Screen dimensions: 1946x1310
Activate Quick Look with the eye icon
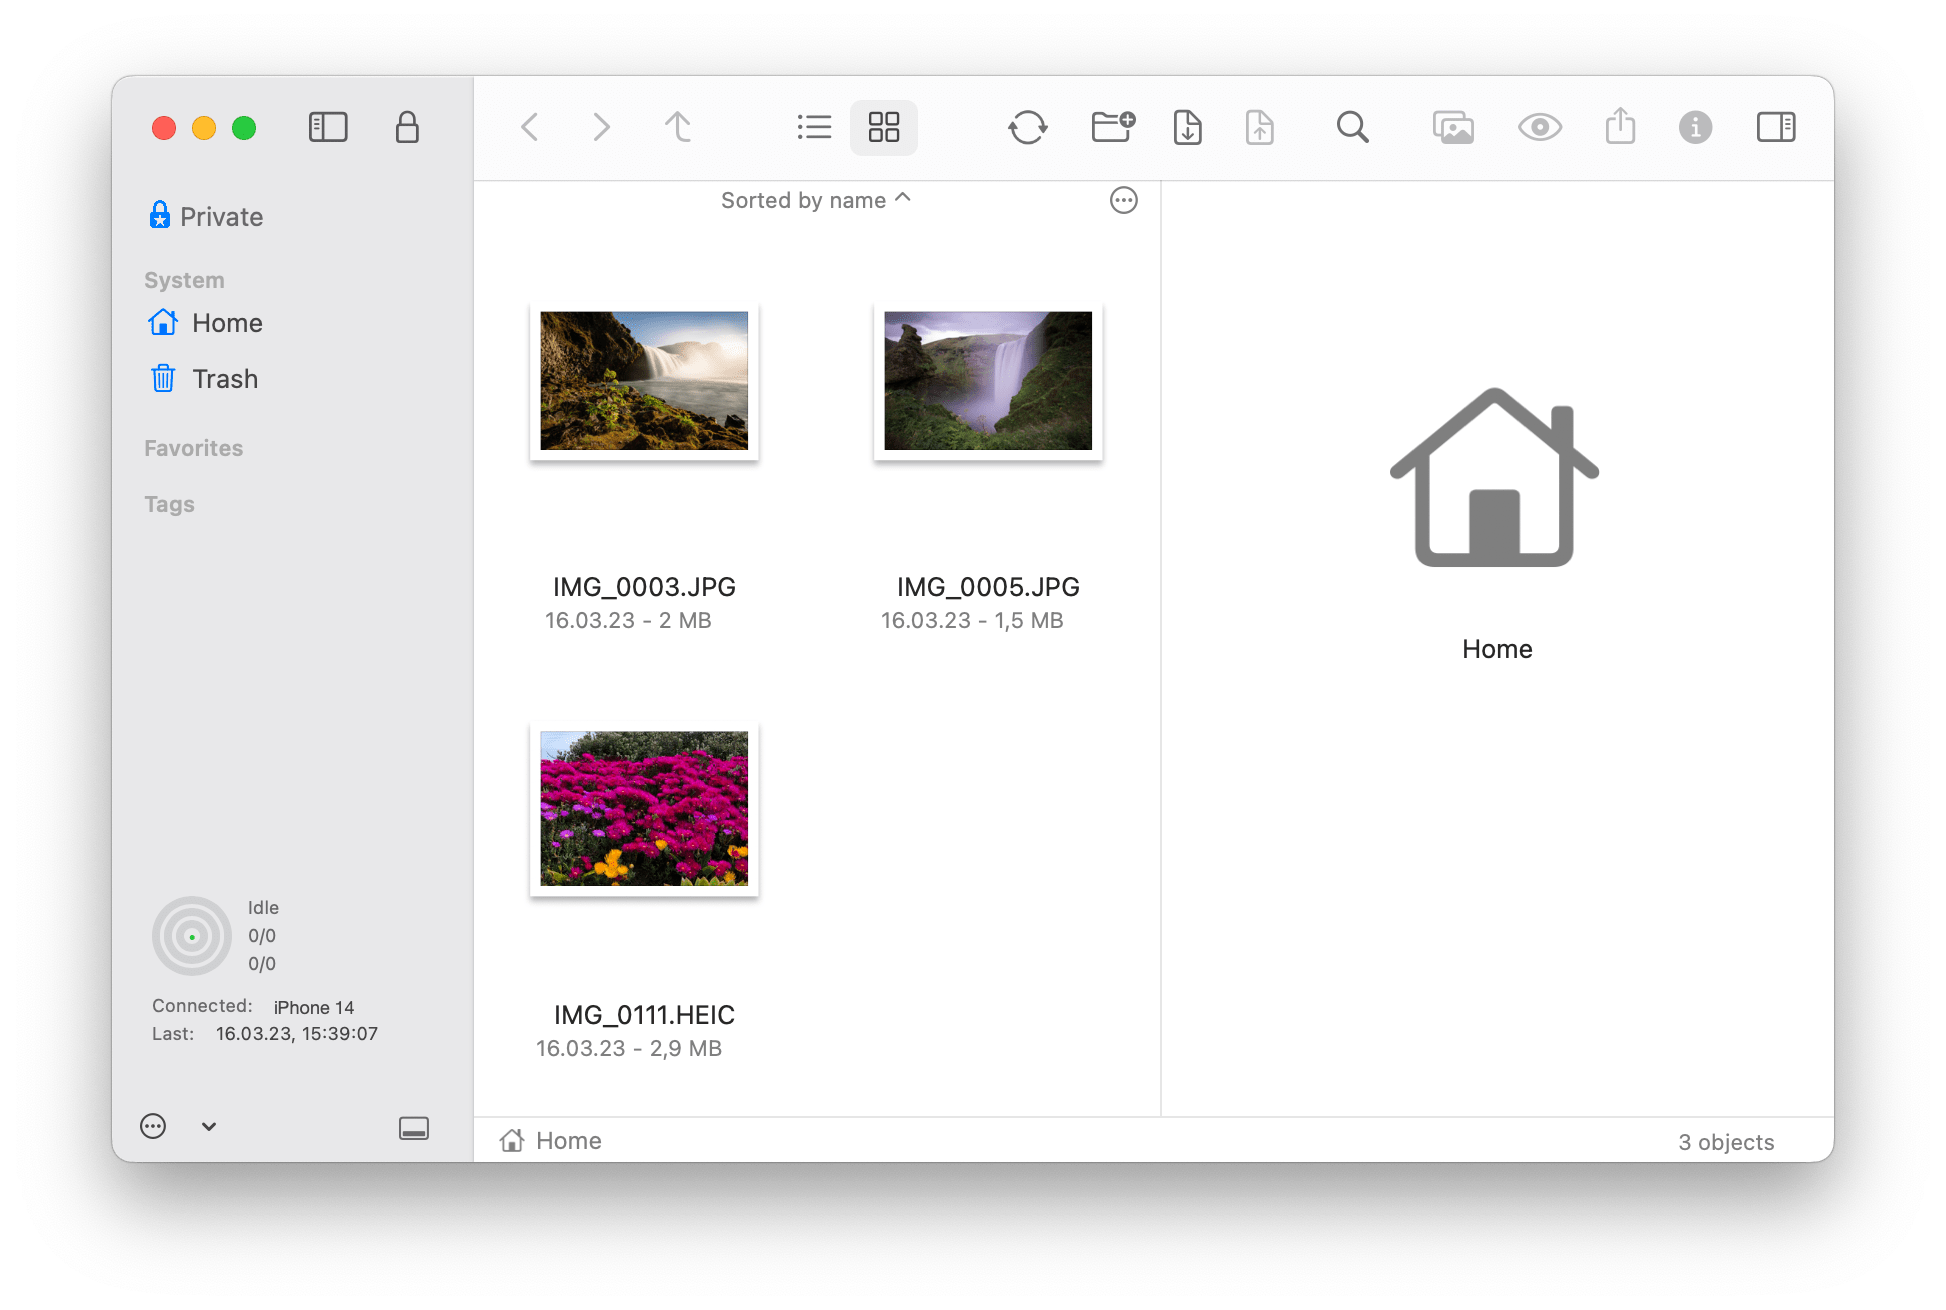click(x=1539, y=127)
